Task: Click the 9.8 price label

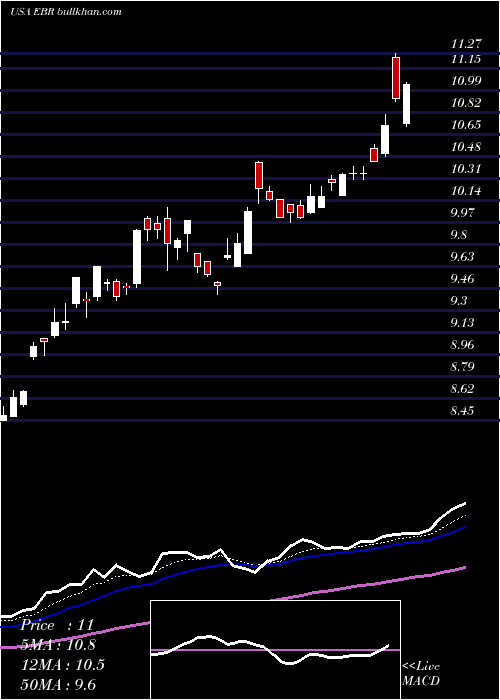Action: [459, 235]
